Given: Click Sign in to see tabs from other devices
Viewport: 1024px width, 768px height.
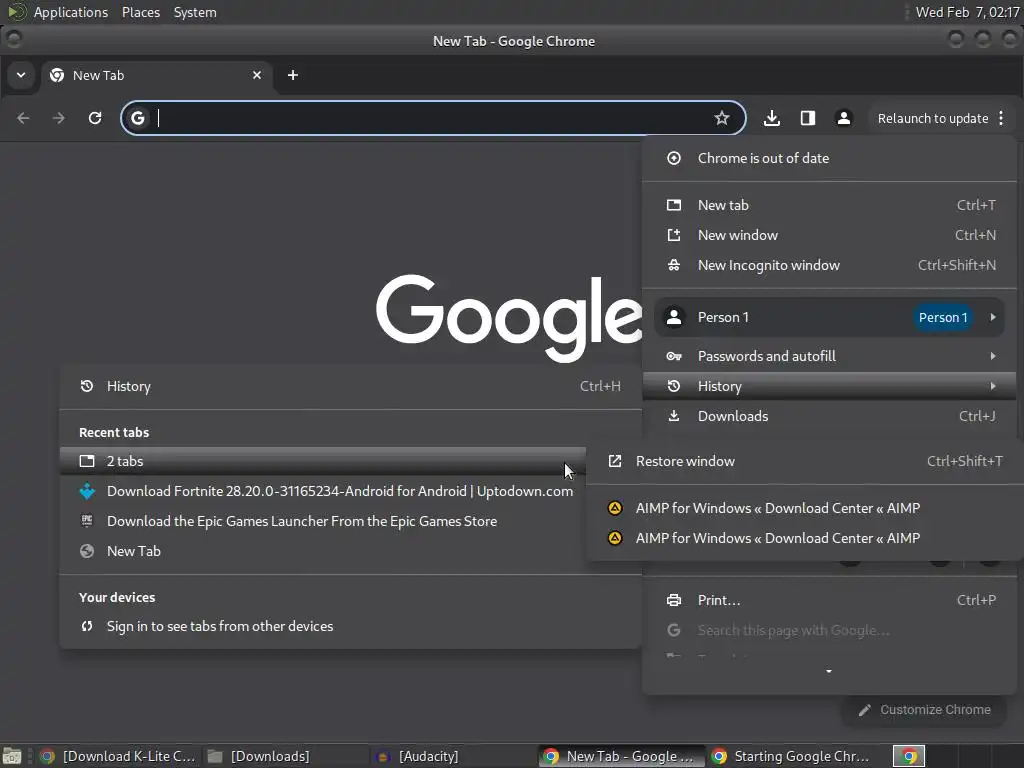Looking at the screenshot, I should [350, 626].
